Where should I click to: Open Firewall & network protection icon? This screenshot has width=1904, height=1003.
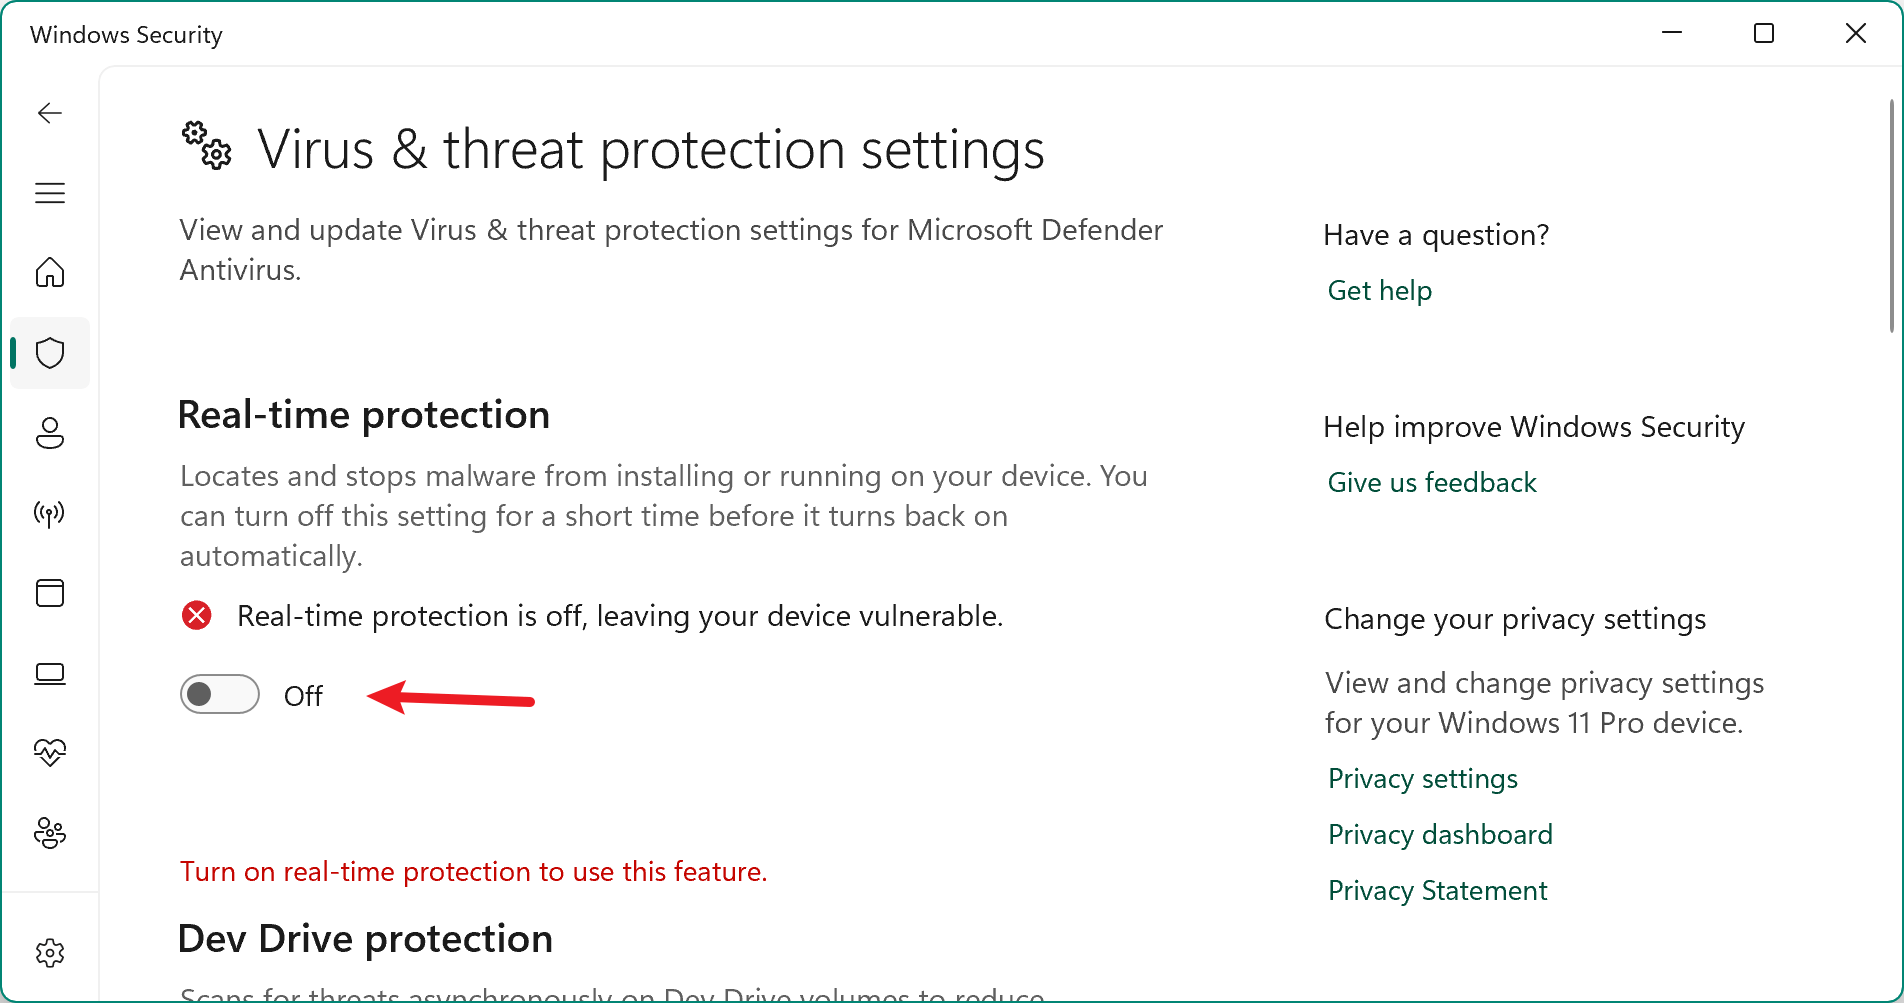click(49, 513)
